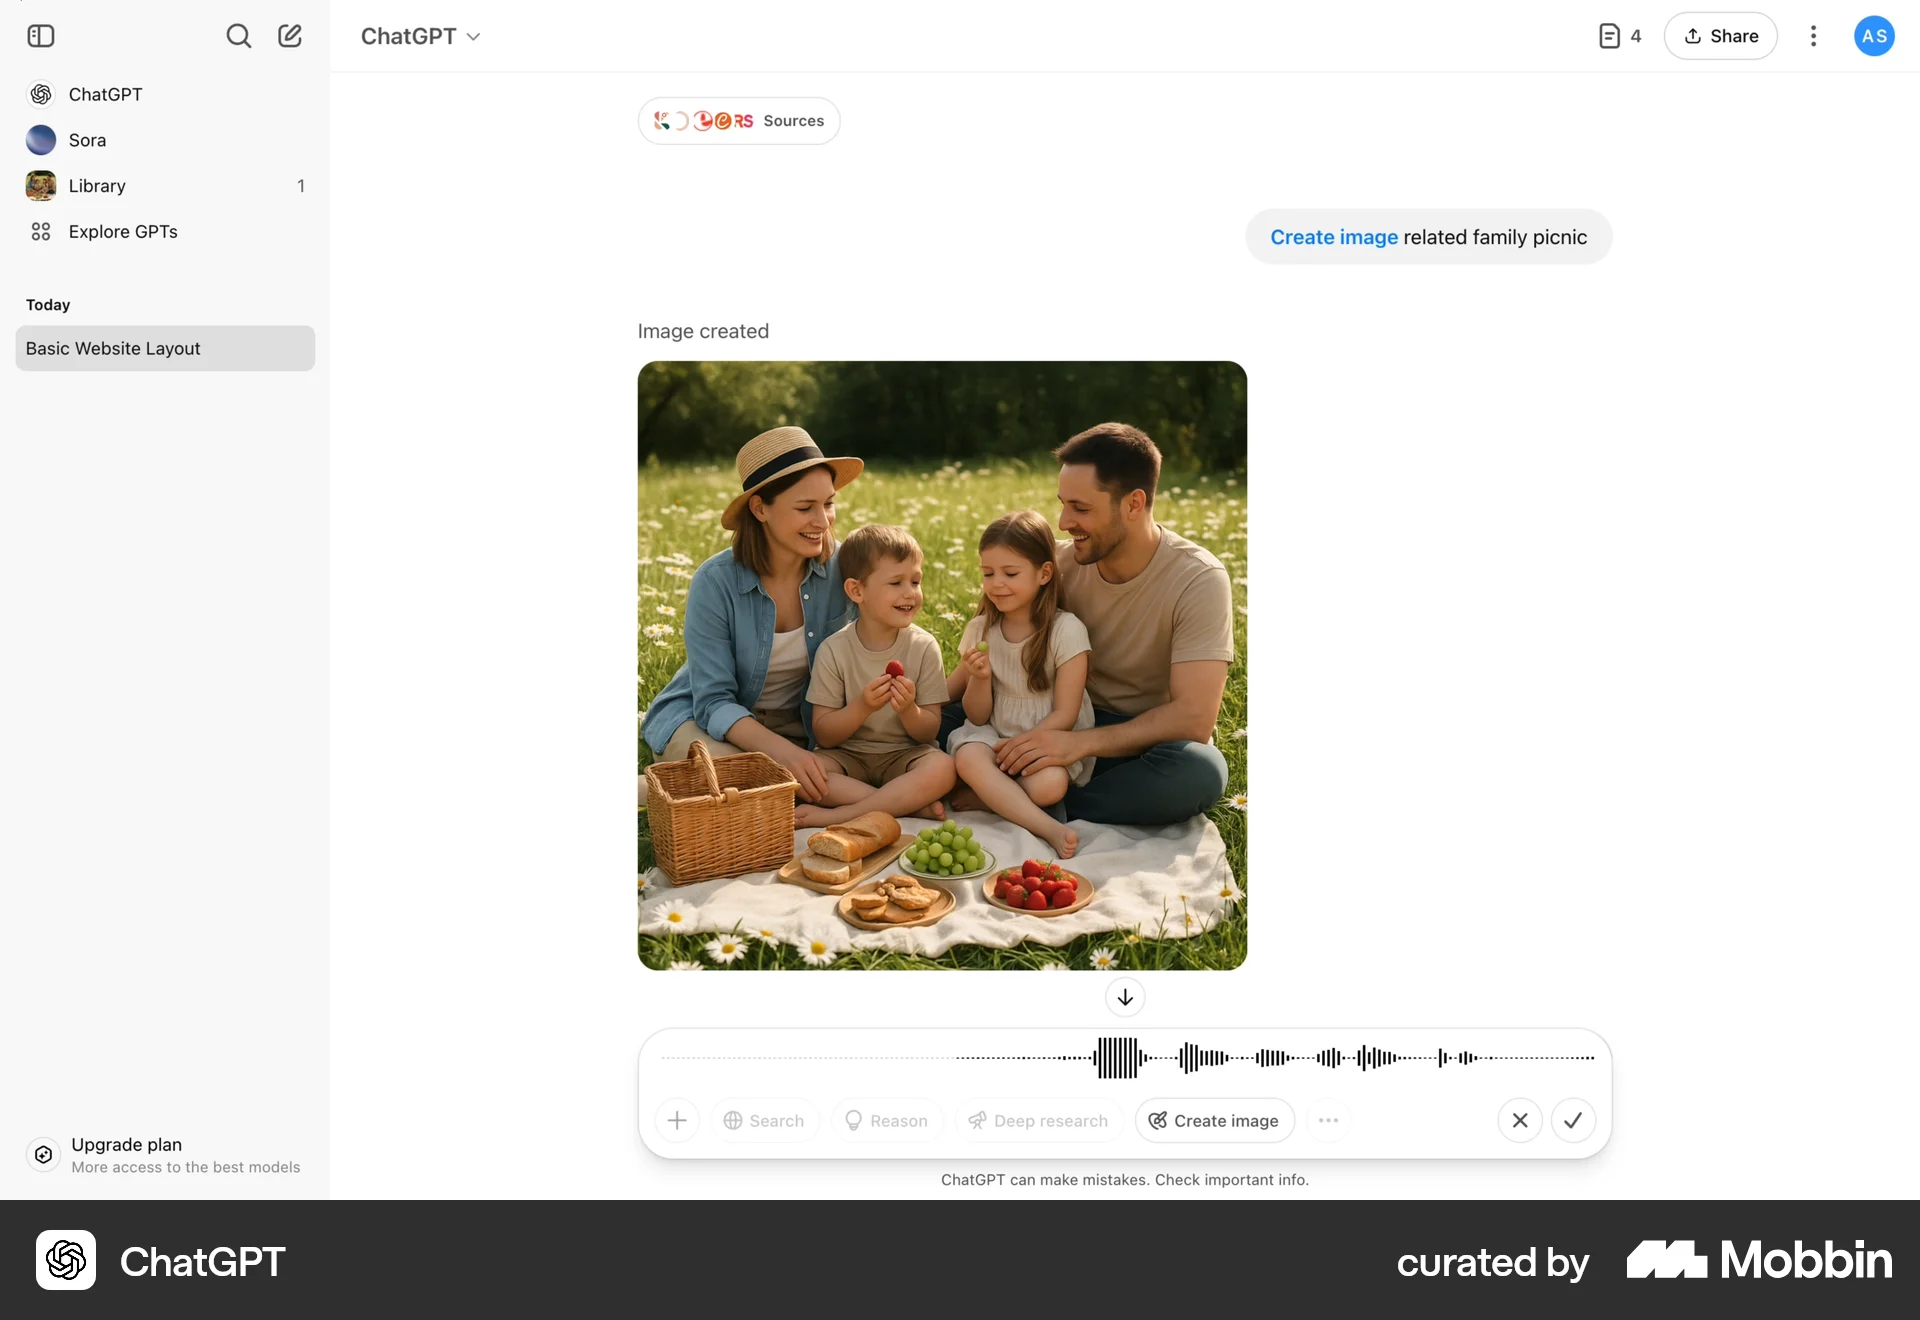The width and height of the screenshot is (1920, 1320).
Task: Open Sora from the sidebar
Action: click(x=87, y=140)
